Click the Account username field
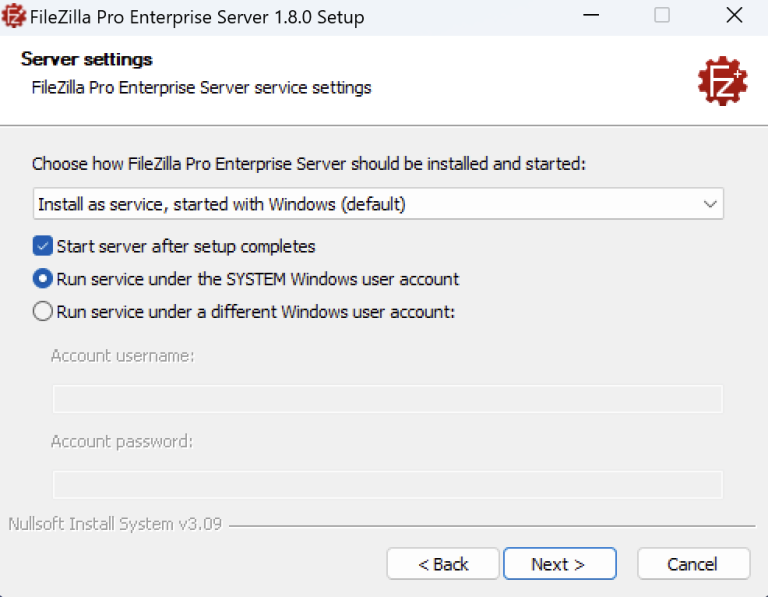 [387, 399]
